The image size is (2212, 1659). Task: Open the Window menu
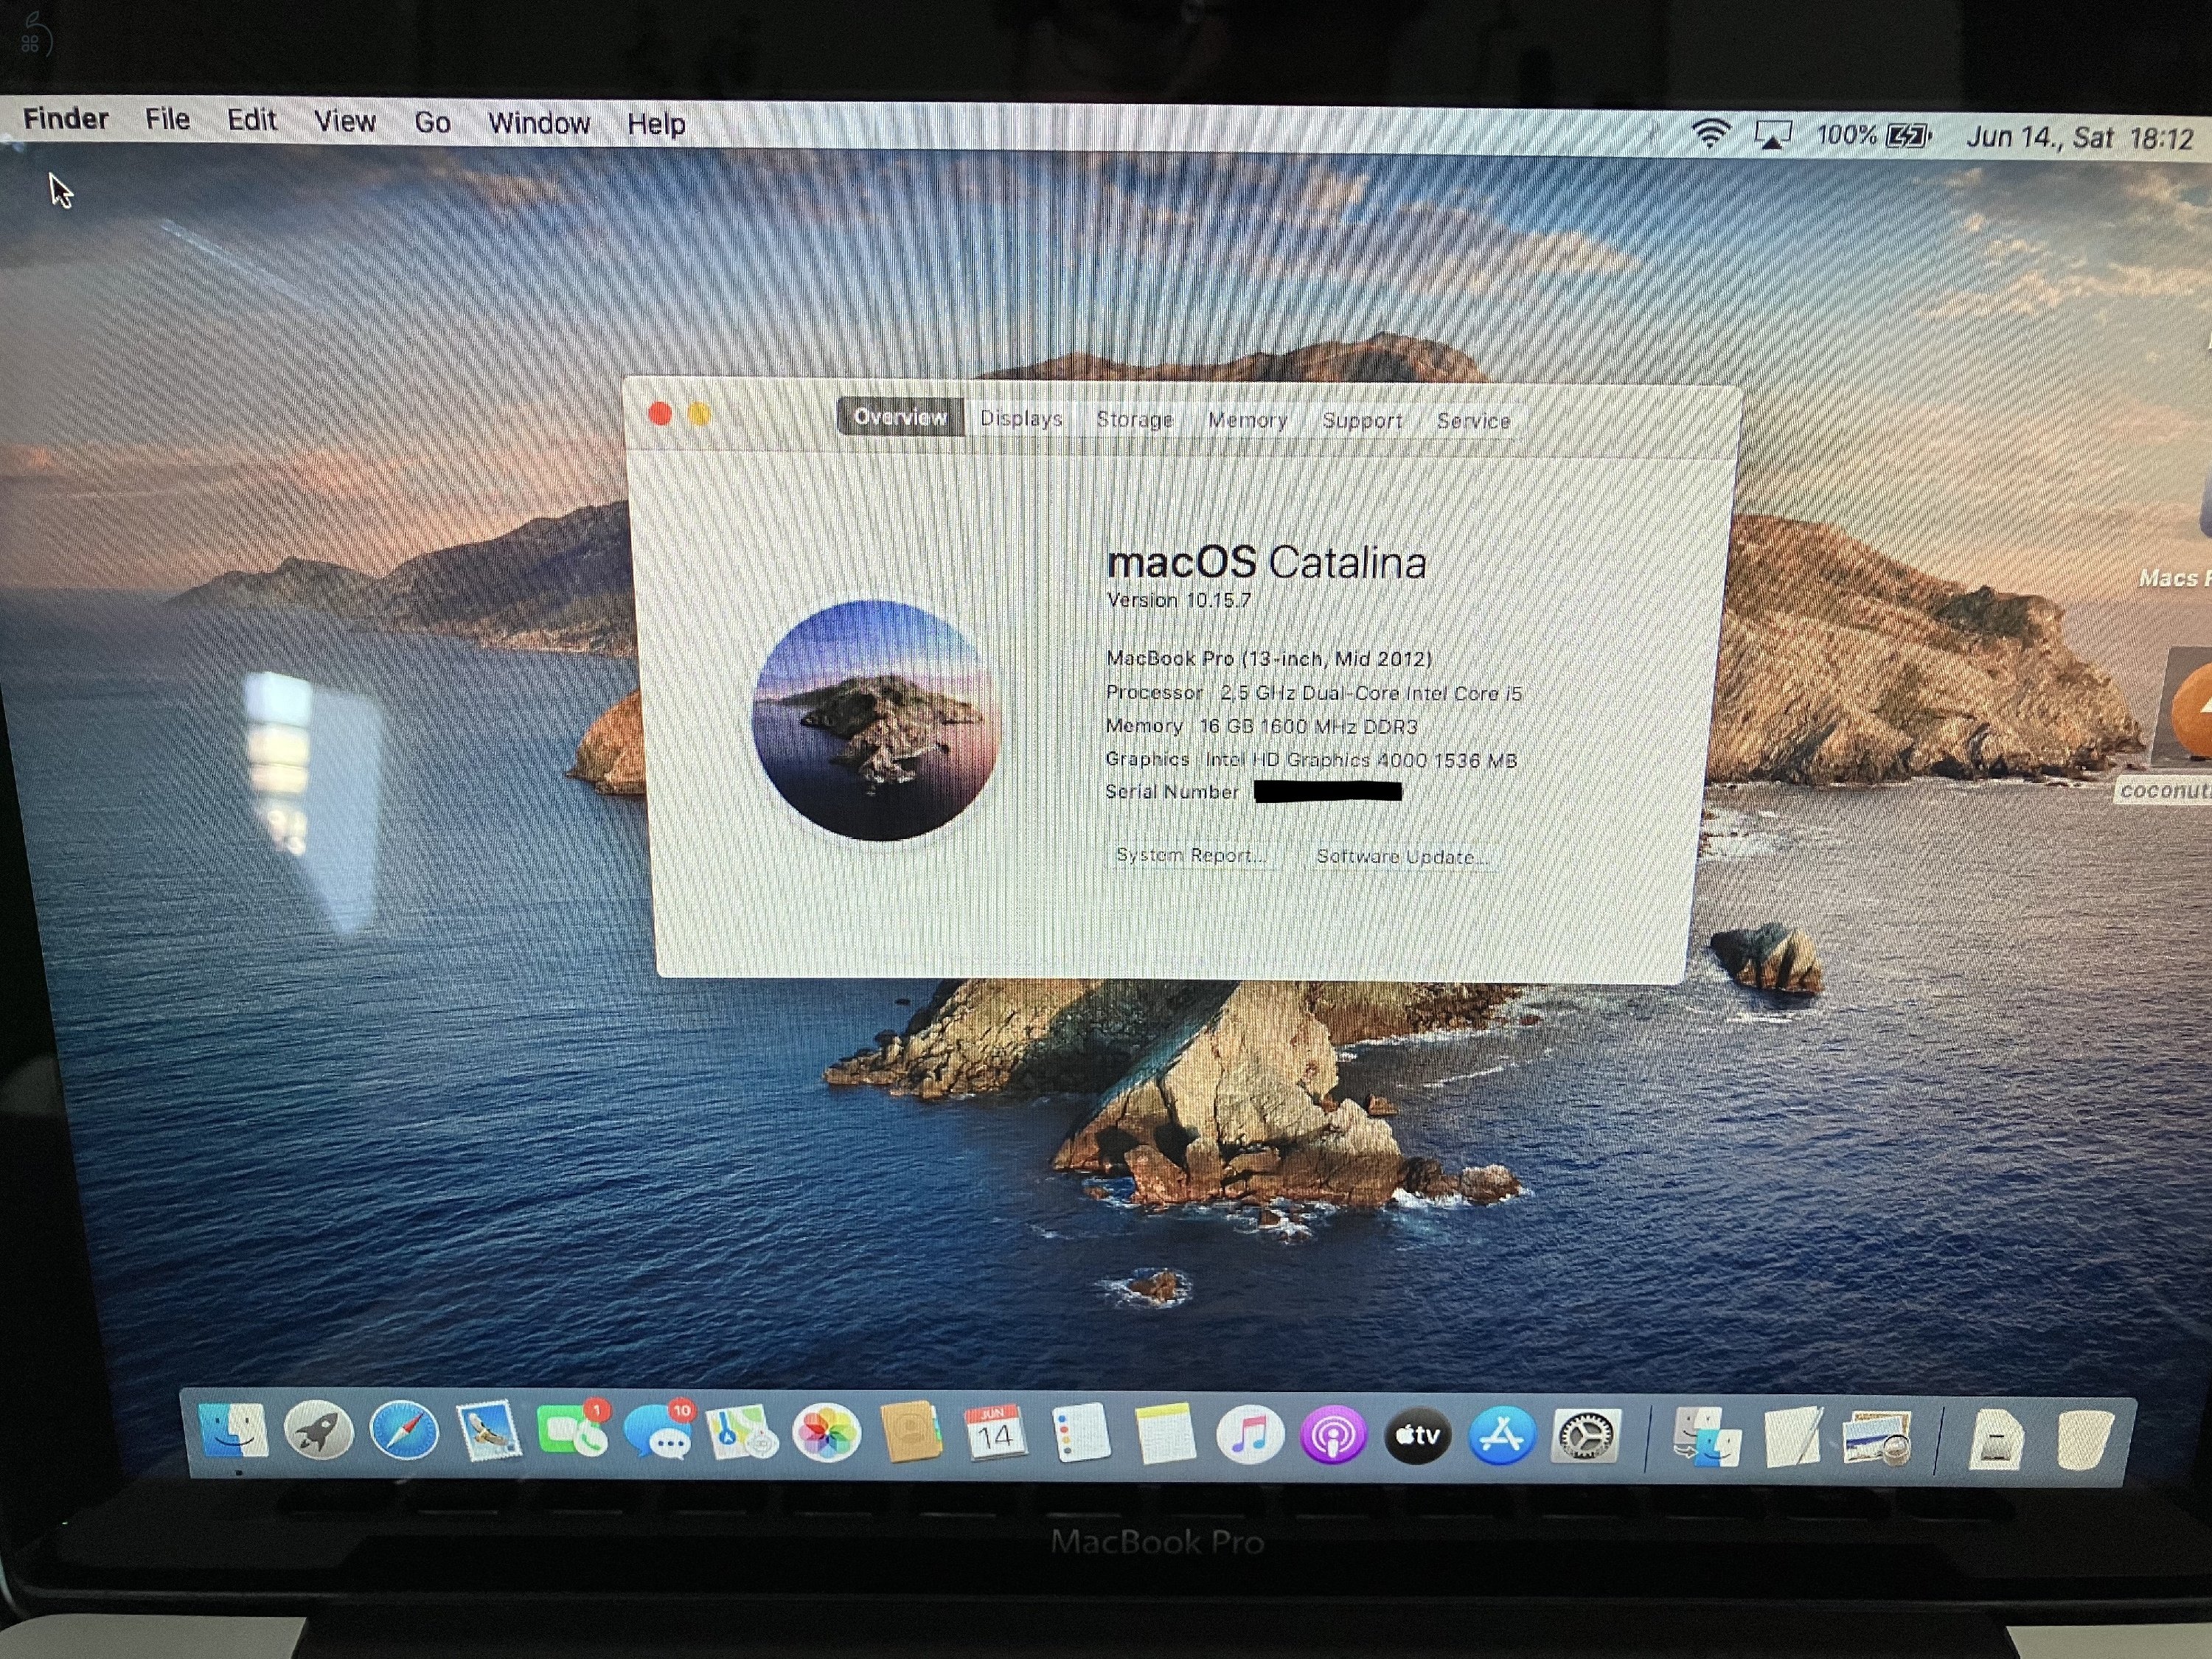[539, 123]
